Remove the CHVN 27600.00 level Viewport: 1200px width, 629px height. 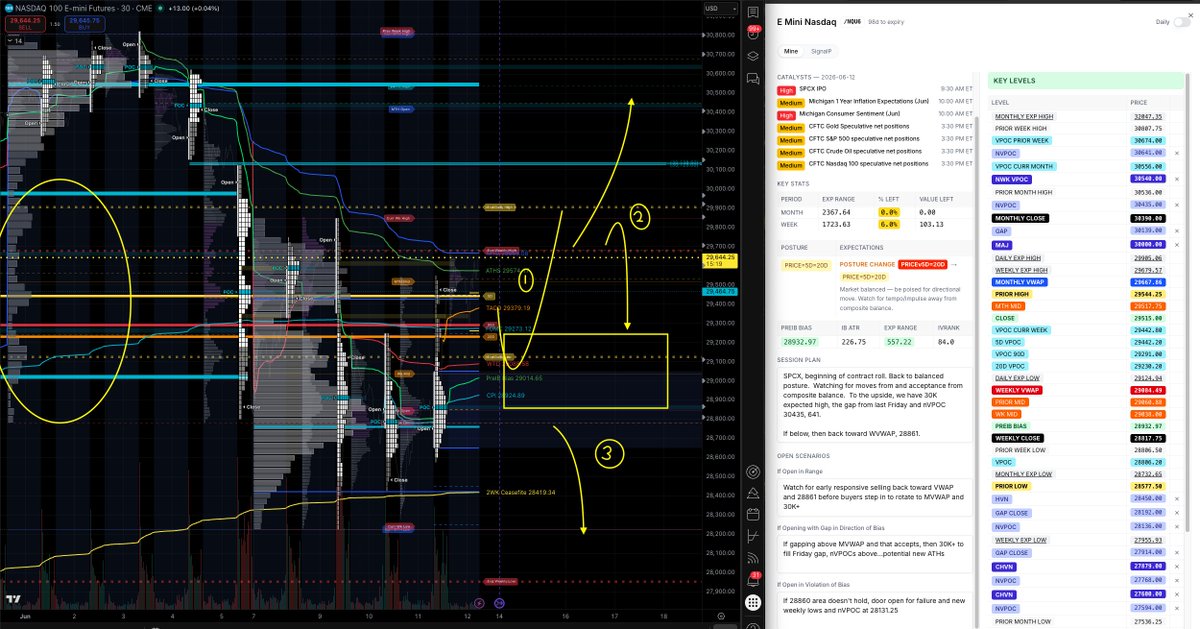point(1176,593)
